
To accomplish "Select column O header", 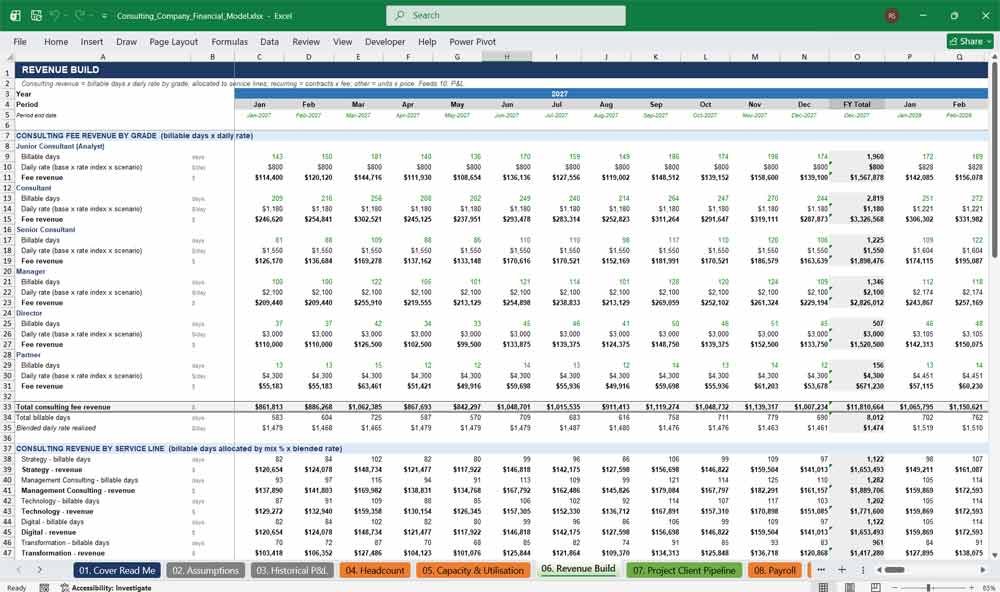I will (857, 57).
